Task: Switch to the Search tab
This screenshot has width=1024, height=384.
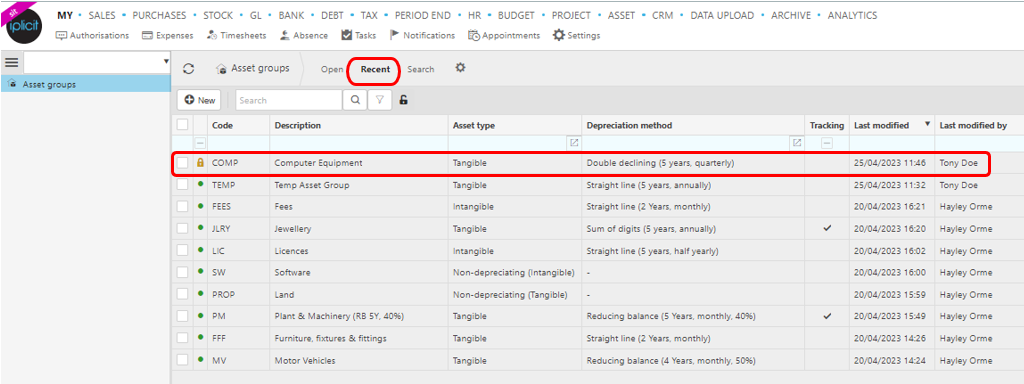Action: [421, 69]
